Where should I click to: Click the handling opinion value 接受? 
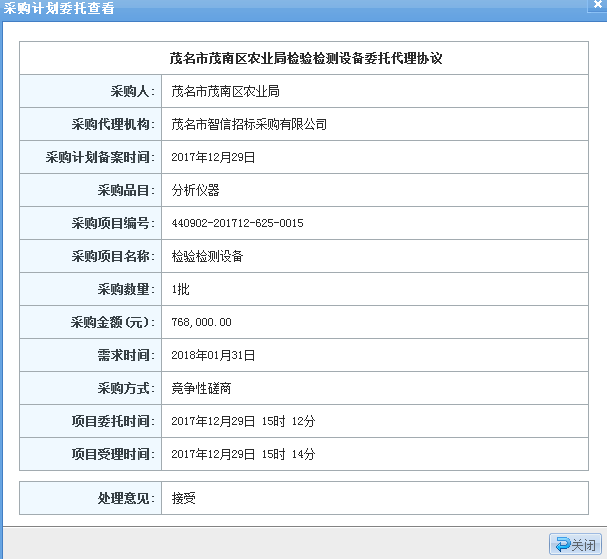[x=183, y=497]
